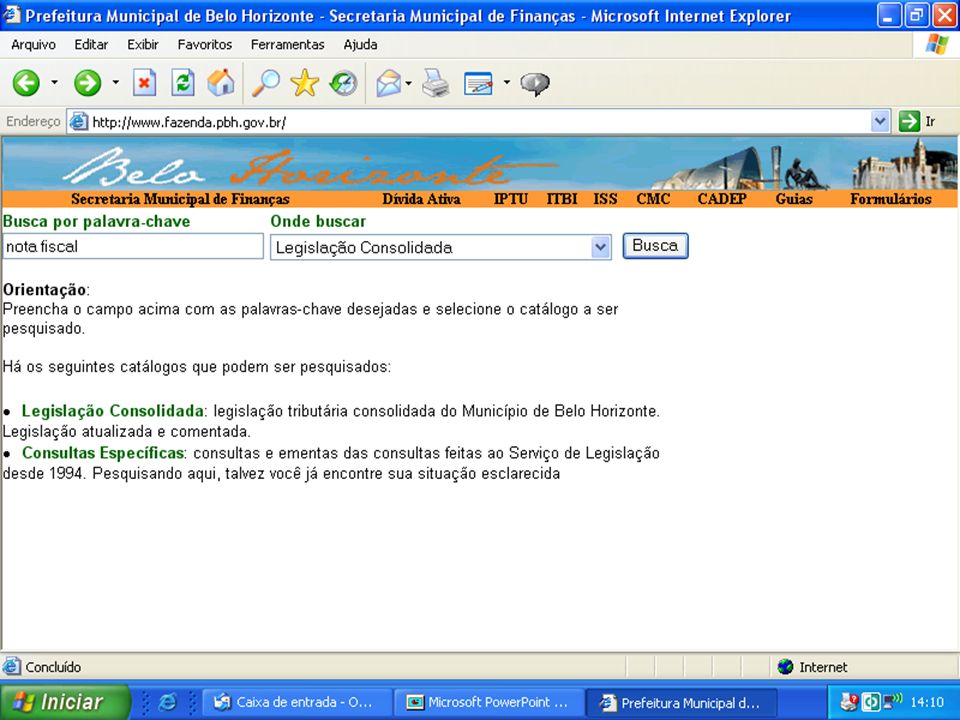Click the Back navigation arrow

tap(26, 83)
